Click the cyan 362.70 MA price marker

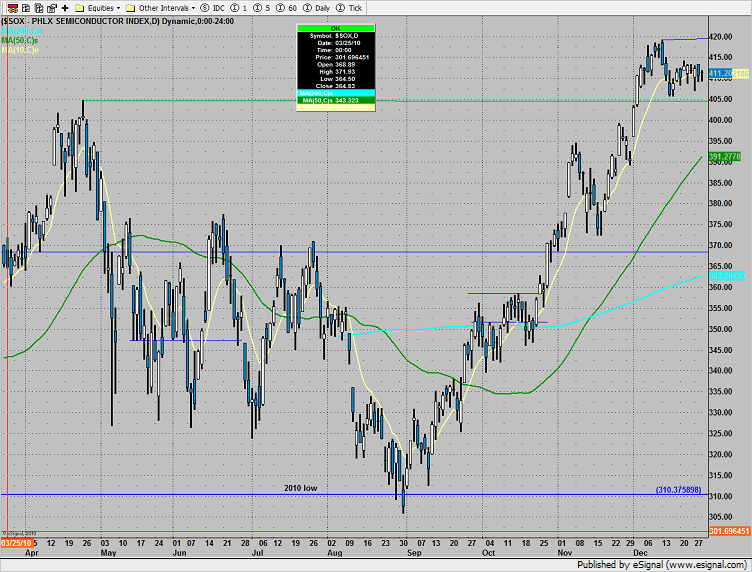(727, 276)
